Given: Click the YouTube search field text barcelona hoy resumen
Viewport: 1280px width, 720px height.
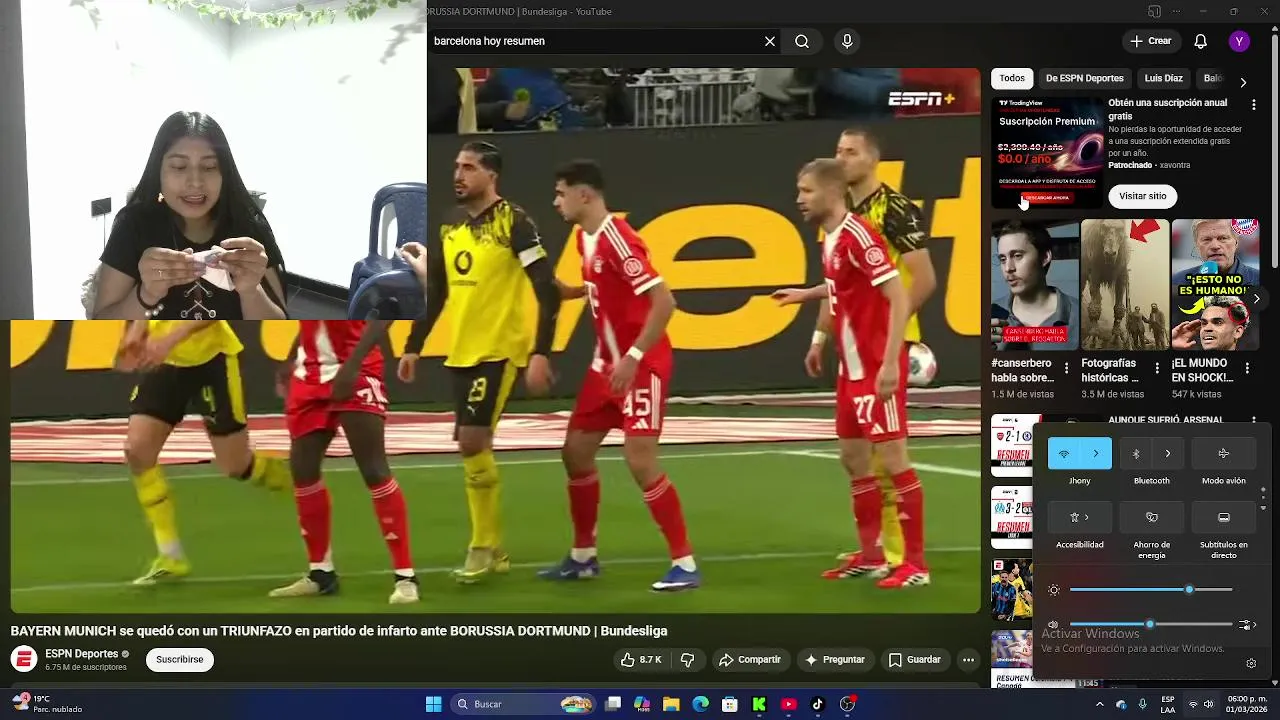Looking at the screenshot, I should click(x=489, y=41).
